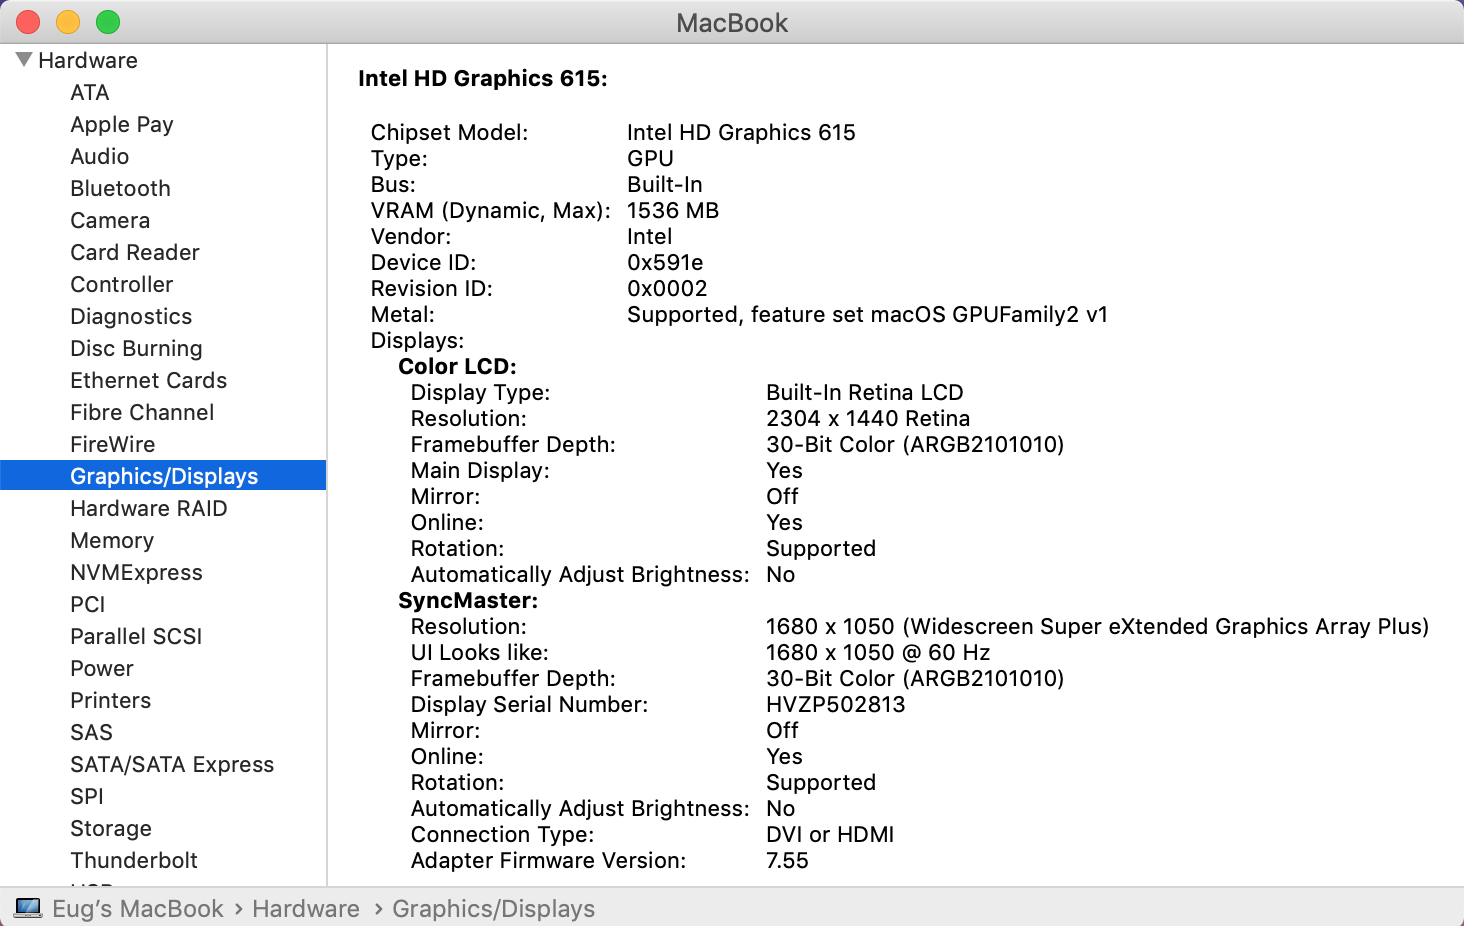
Task: Click the Intel HD Graphics 615 heading
Action: click(483, 78)
